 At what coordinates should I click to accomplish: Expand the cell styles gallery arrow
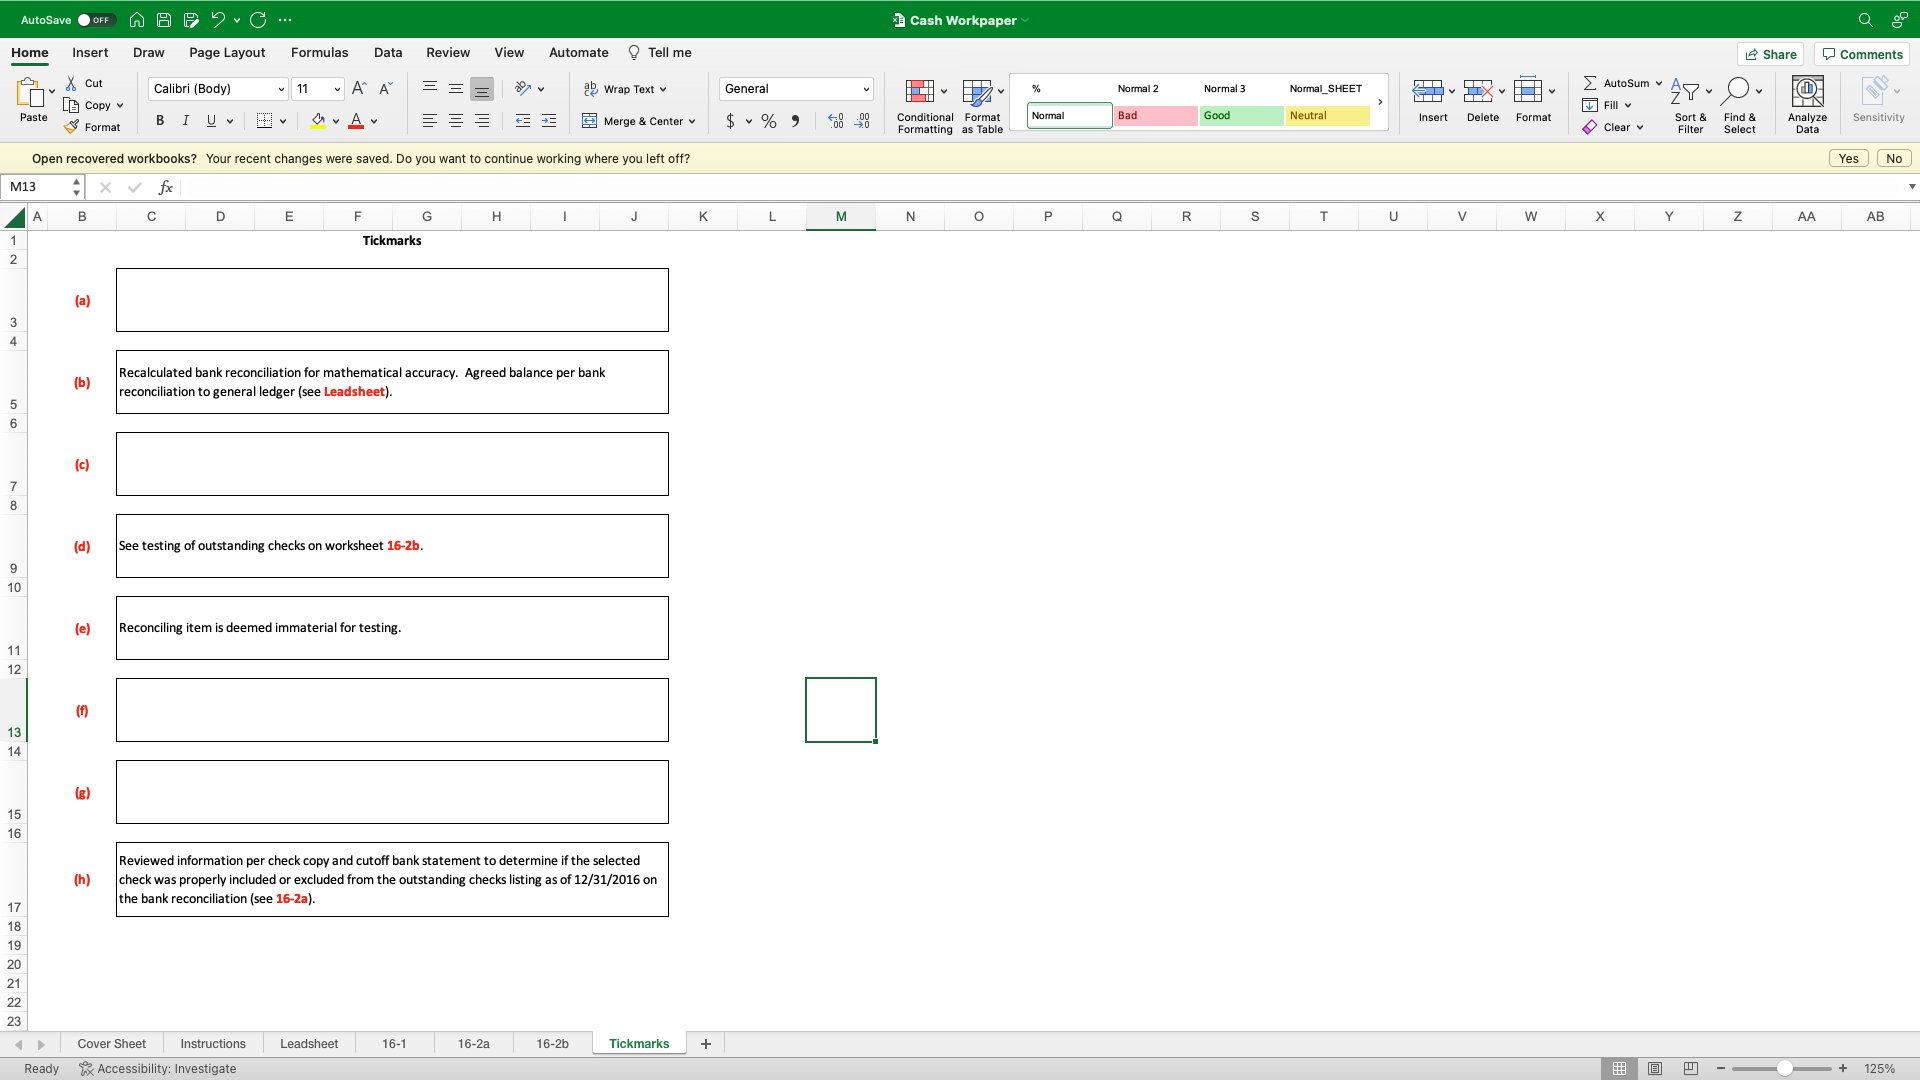1380,102
